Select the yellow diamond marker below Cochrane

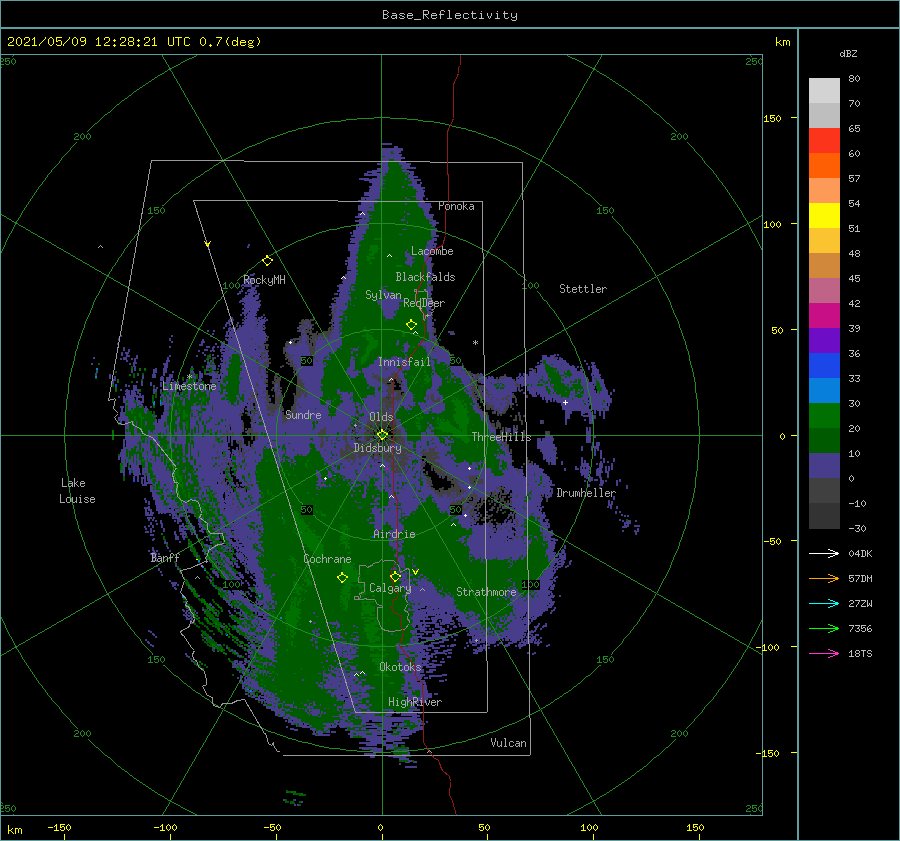click(x=342, y=578)
